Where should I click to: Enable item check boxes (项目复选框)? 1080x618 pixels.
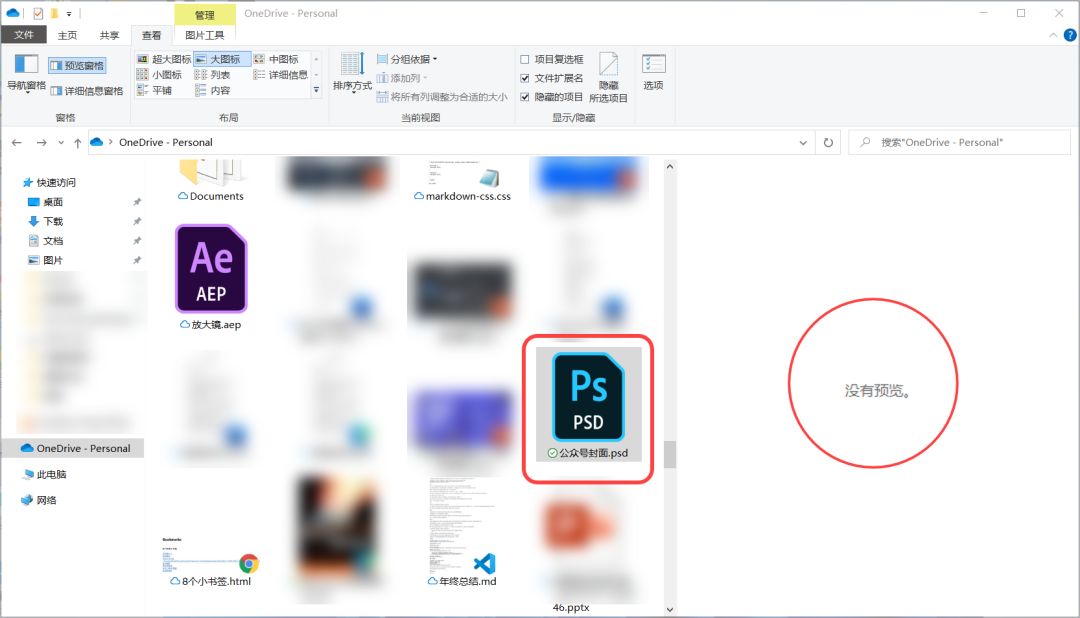pyautogui.click(x=552, y=59)
